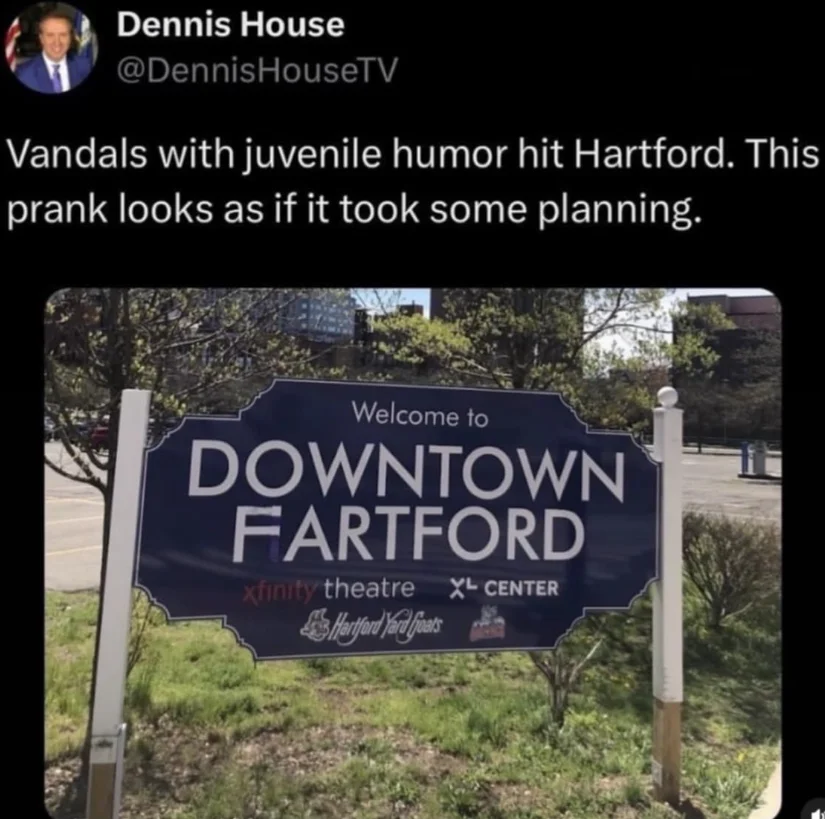Image resolution: width=825 pixels, height=819 pixels.
Task: Click the Hartford Yard Goats logo
Action: (373, 624)
